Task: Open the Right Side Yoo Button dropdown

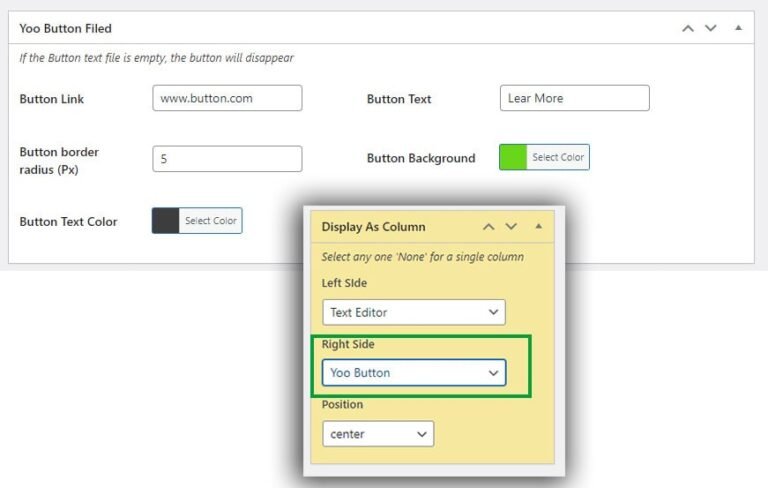Action: pyautogui.click(x=414, y=372)
